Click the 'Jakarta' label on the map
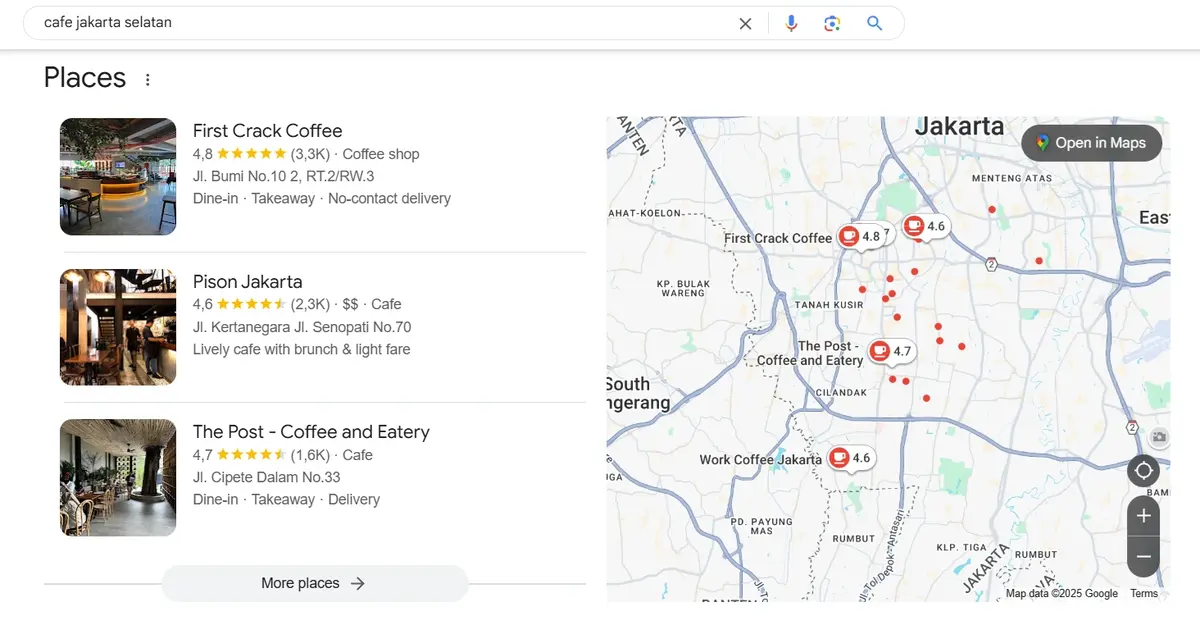 point(959,126)
